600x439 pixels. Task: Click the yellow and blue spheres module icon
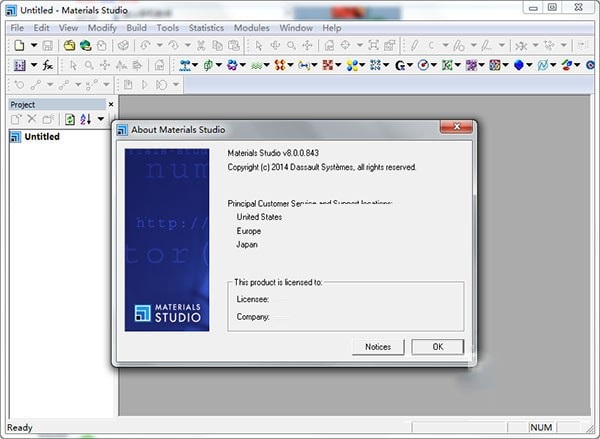click(x=352, y=65)
